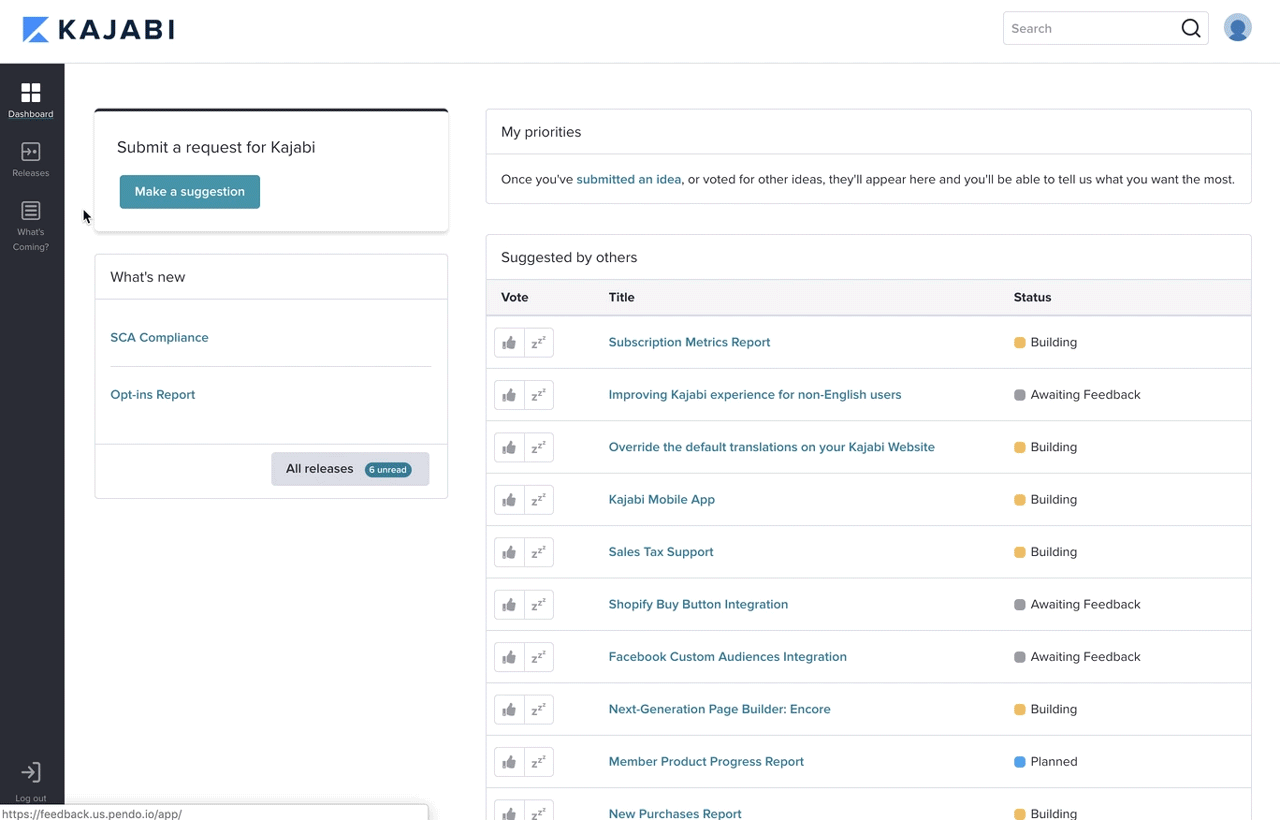Open Next-Generation Page Builder: Encore idea
This screenshot has width=1280, height=820.
(x=719, y=710)
